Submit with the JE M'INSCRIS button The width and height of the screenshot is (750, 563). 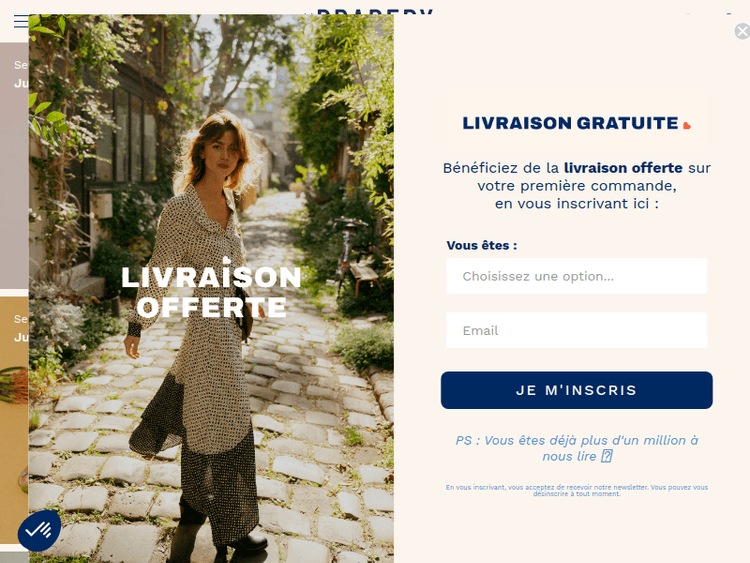pyautogui.click(x=576, y=390)
